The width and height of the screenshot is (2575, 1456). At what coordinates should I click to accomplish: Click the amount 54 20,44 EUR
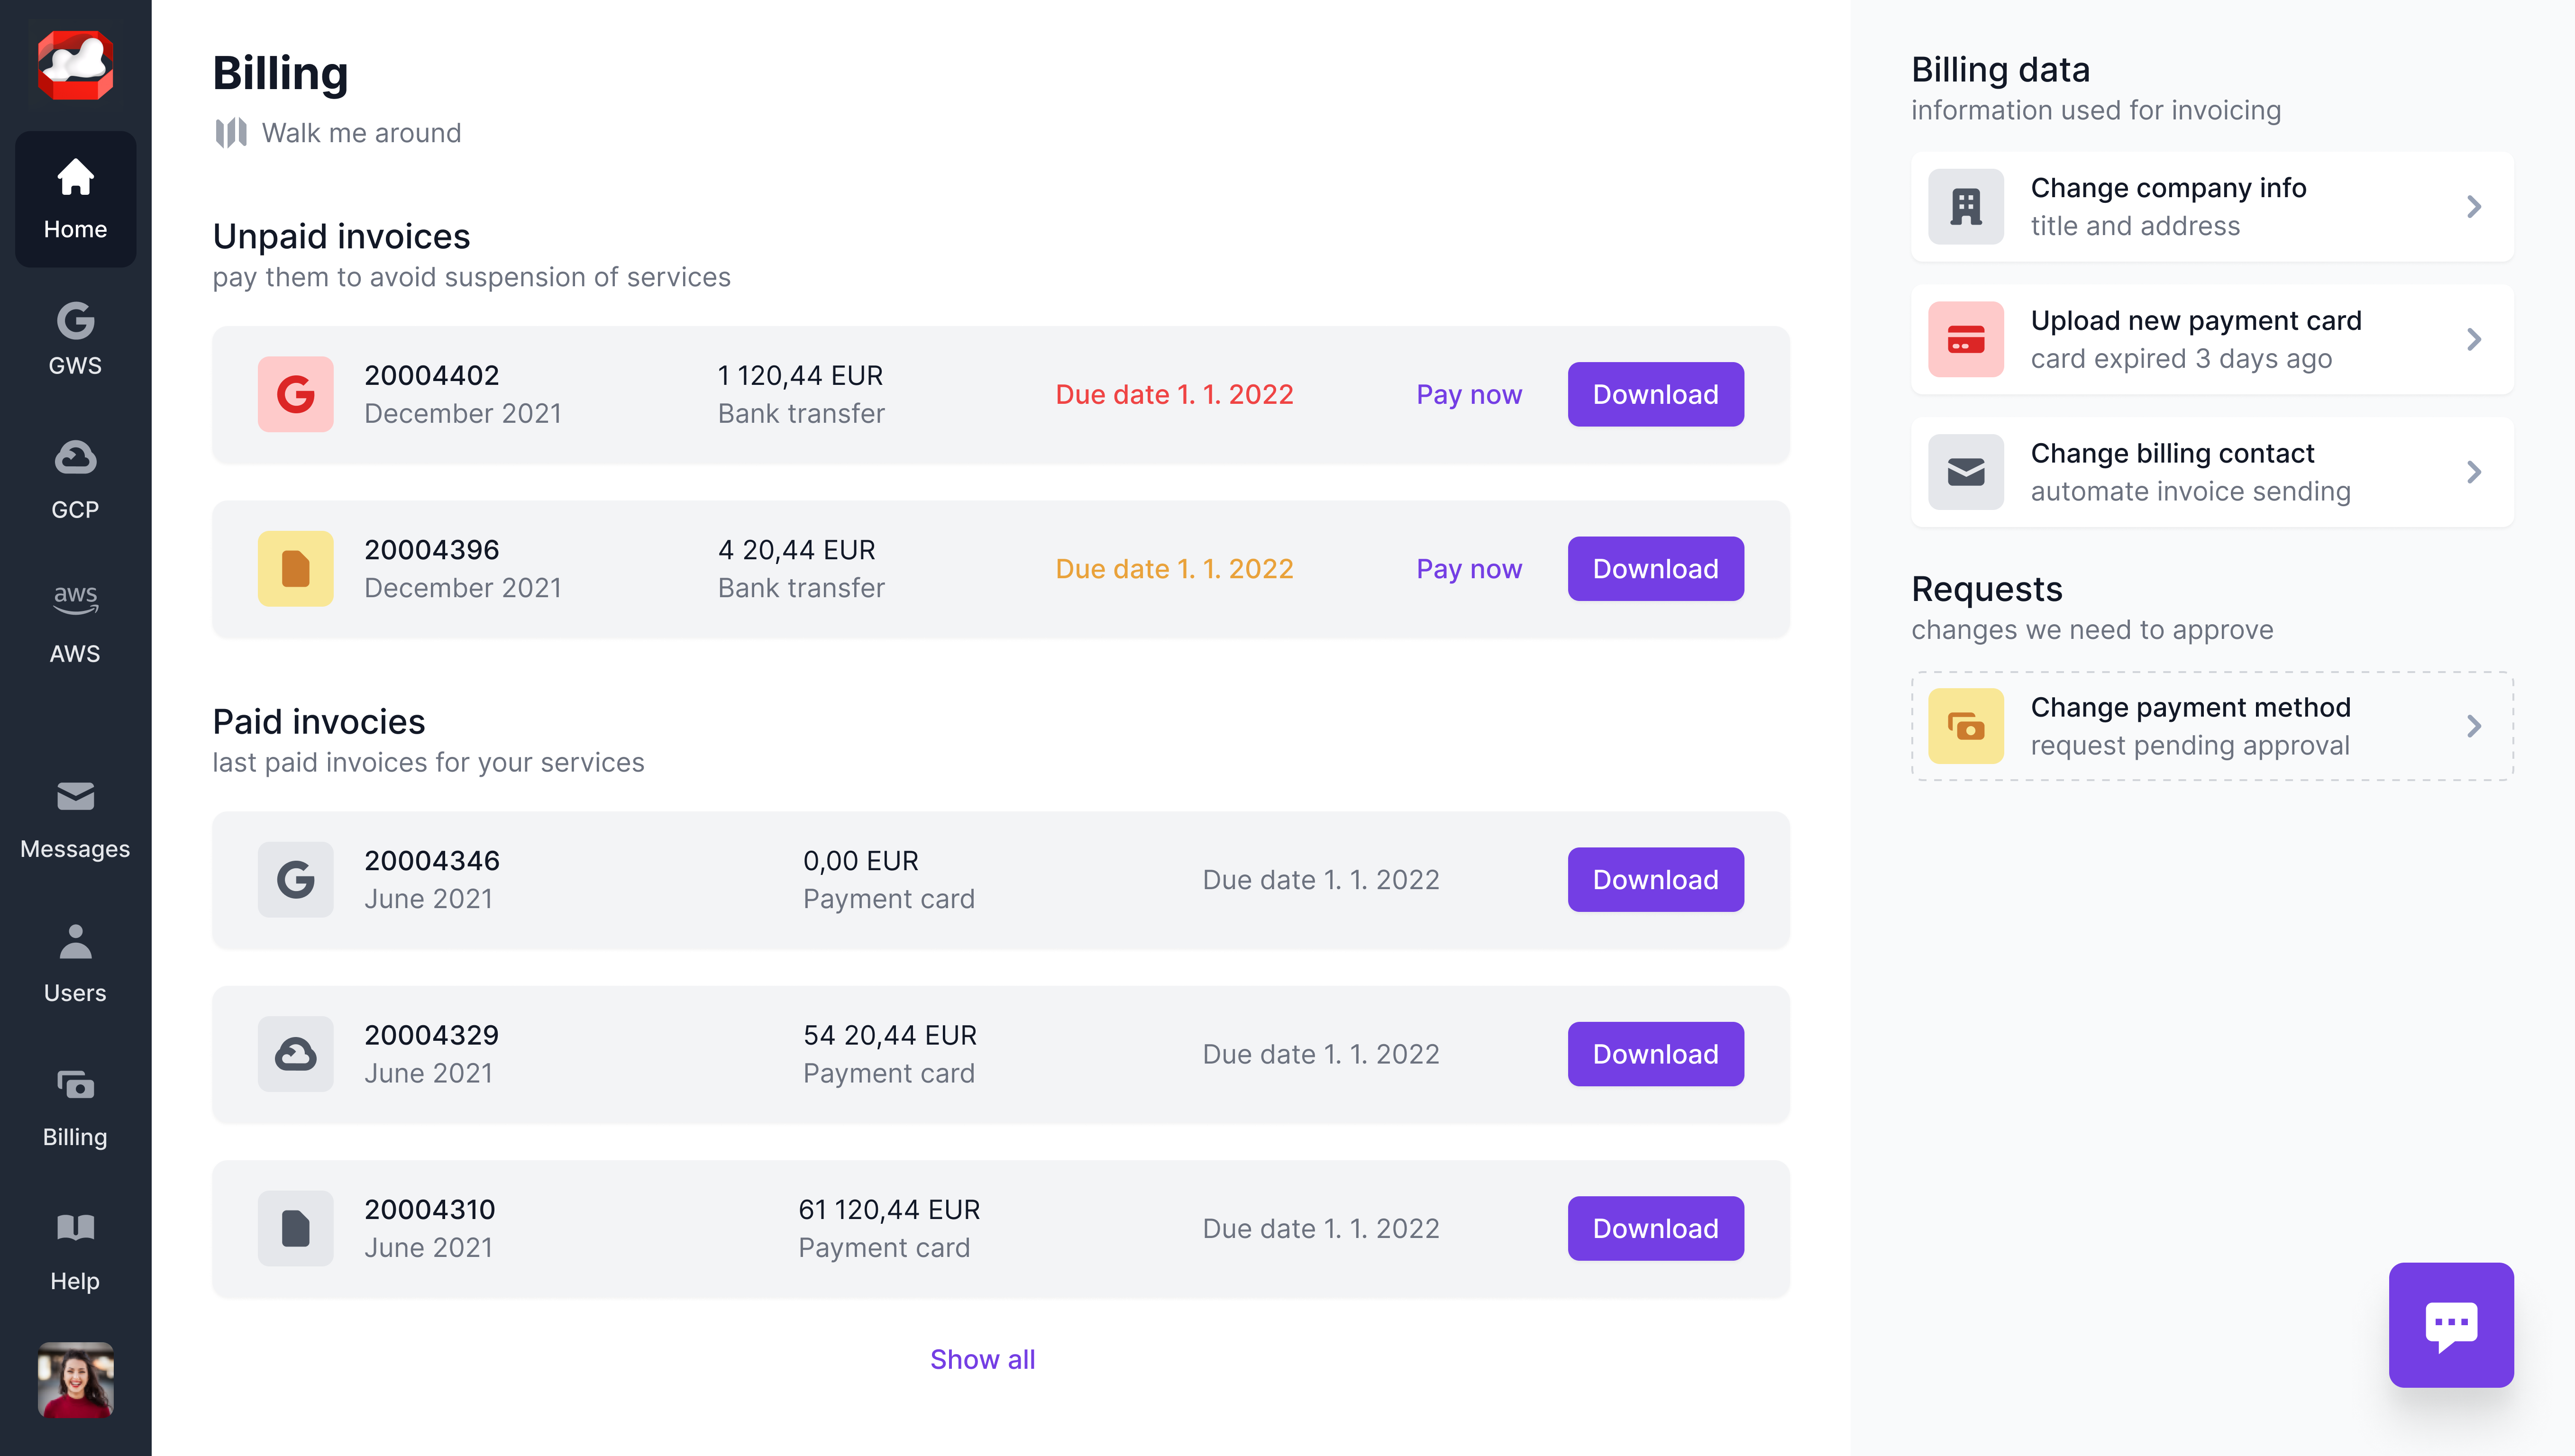pos(890,1035)
